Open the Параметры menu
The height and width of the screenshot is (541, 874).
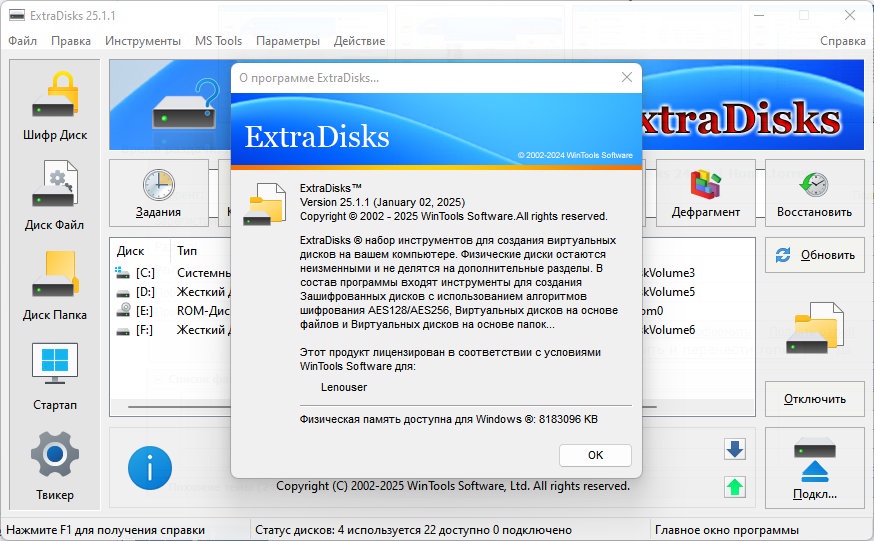click(288, 41)
